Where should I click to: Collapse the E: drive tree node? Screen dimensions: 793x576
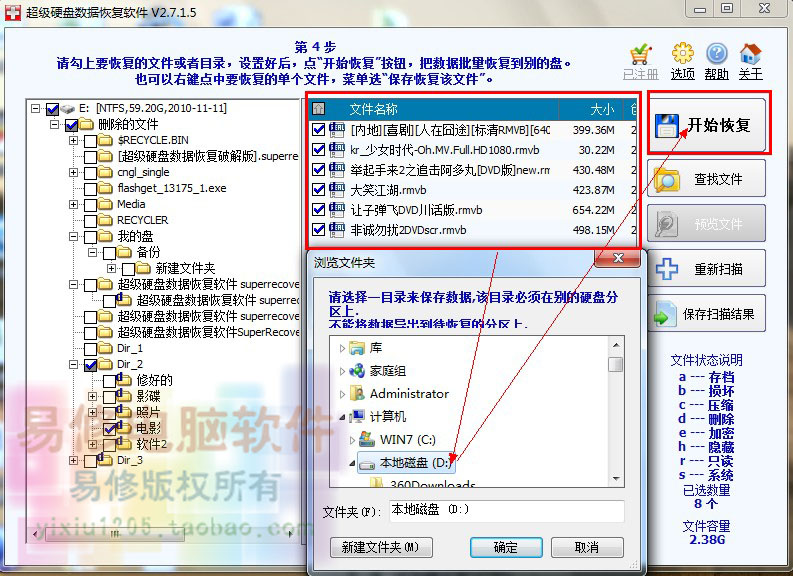(35, 108)
